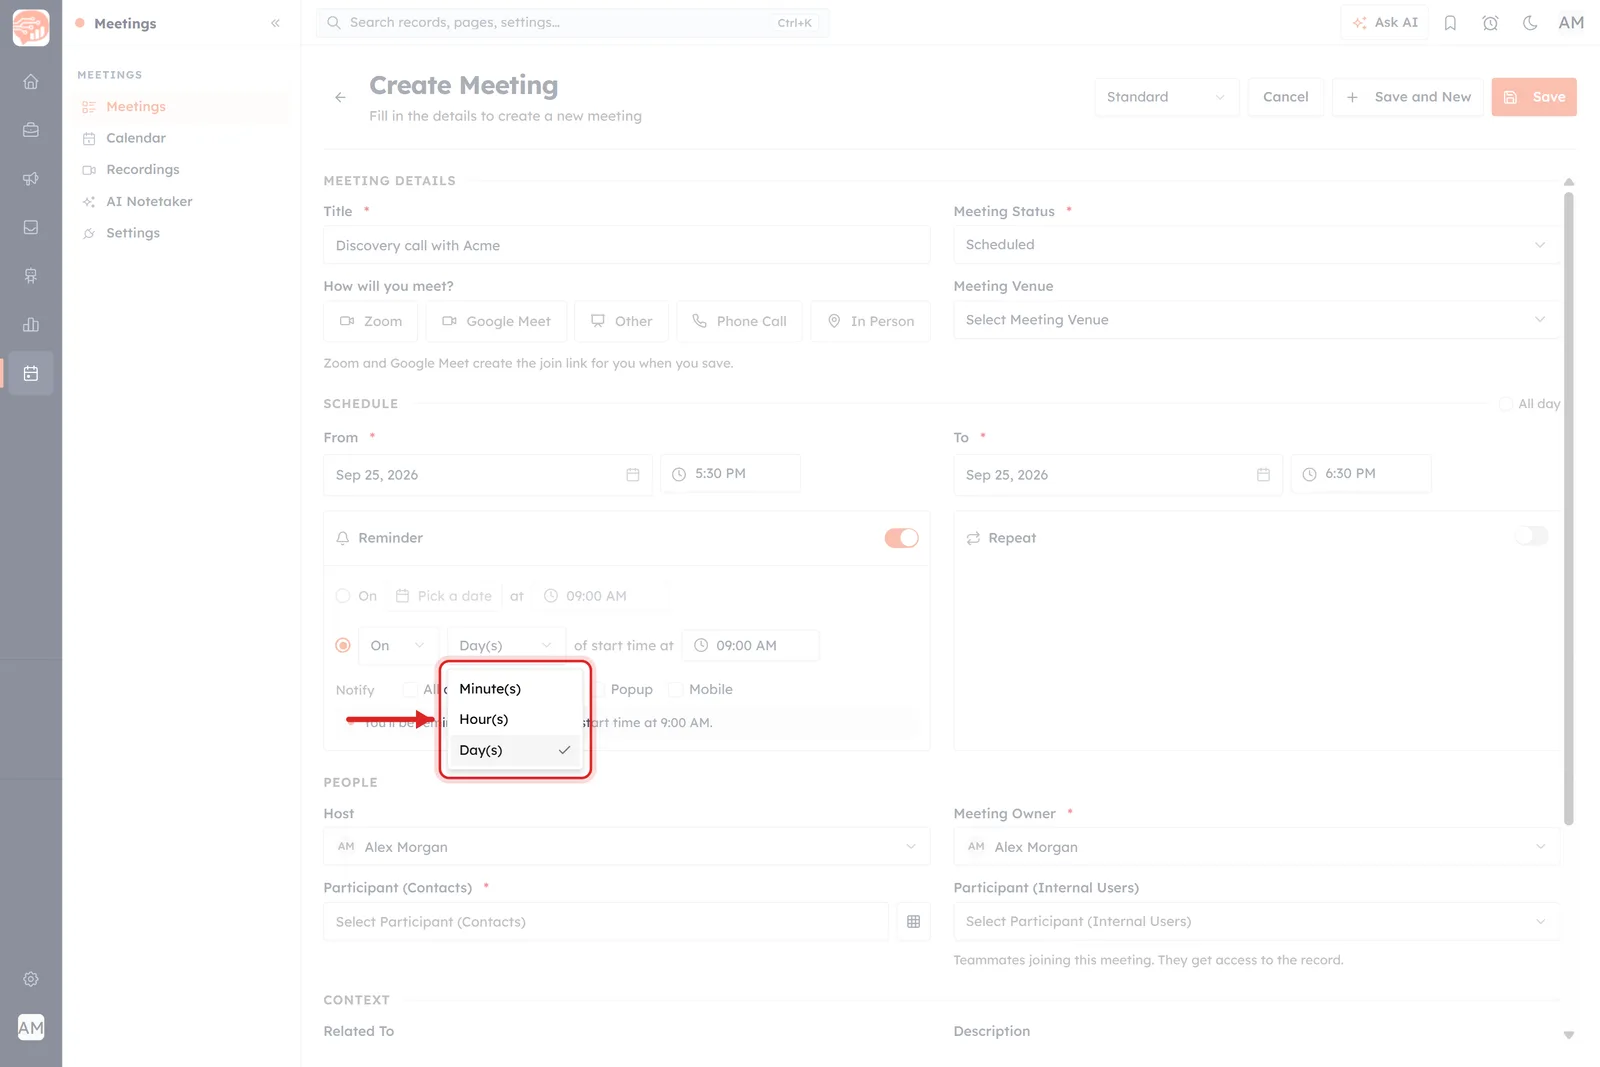1600x1067 pixels.
Task: Open From date calendar picker icon
Action: click(633, 475)
